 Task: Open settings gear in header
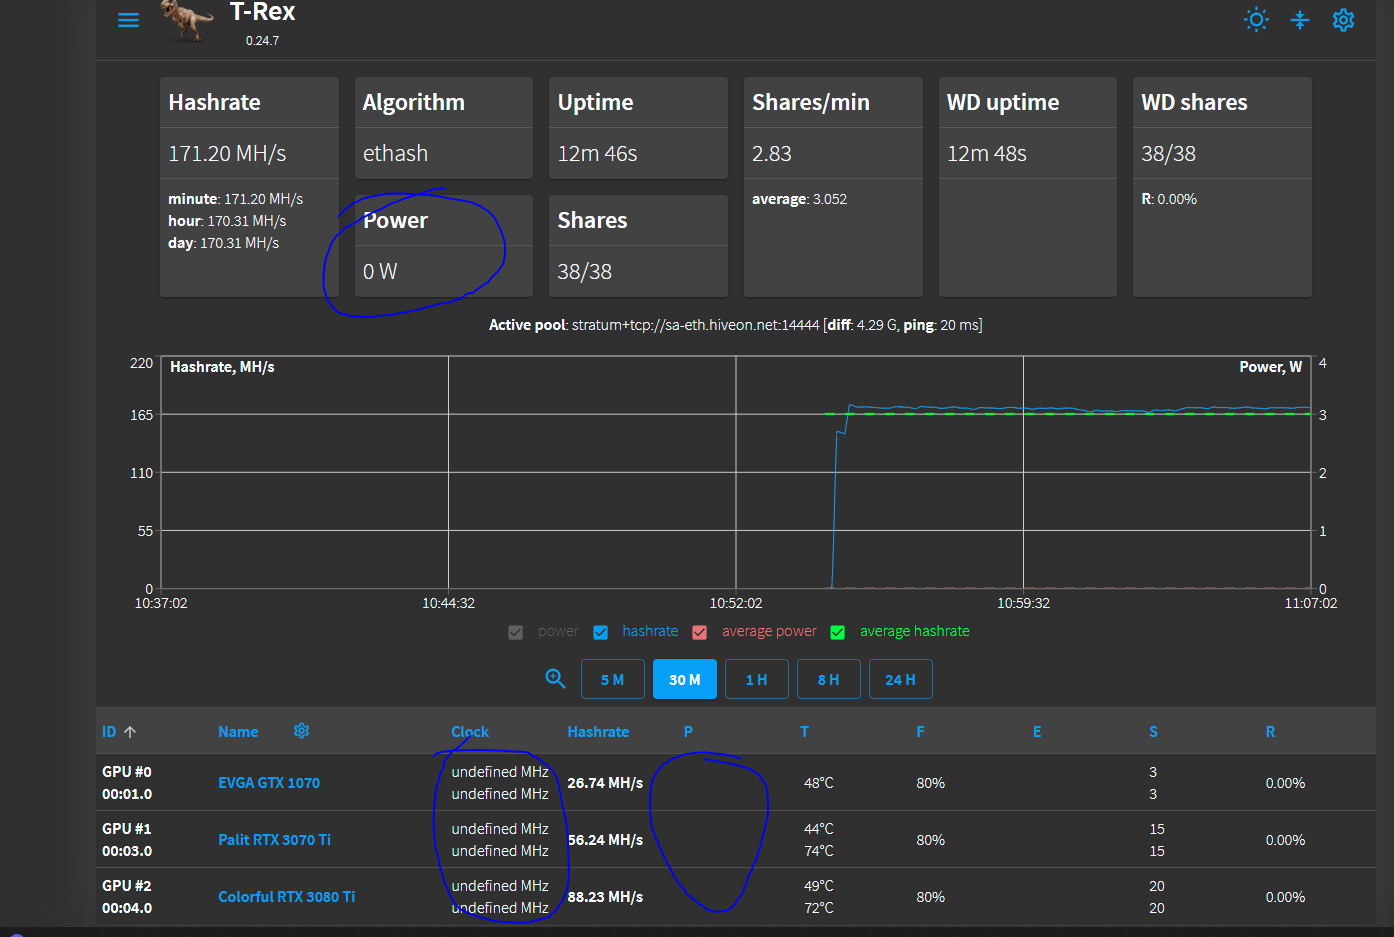(1343, 19)
